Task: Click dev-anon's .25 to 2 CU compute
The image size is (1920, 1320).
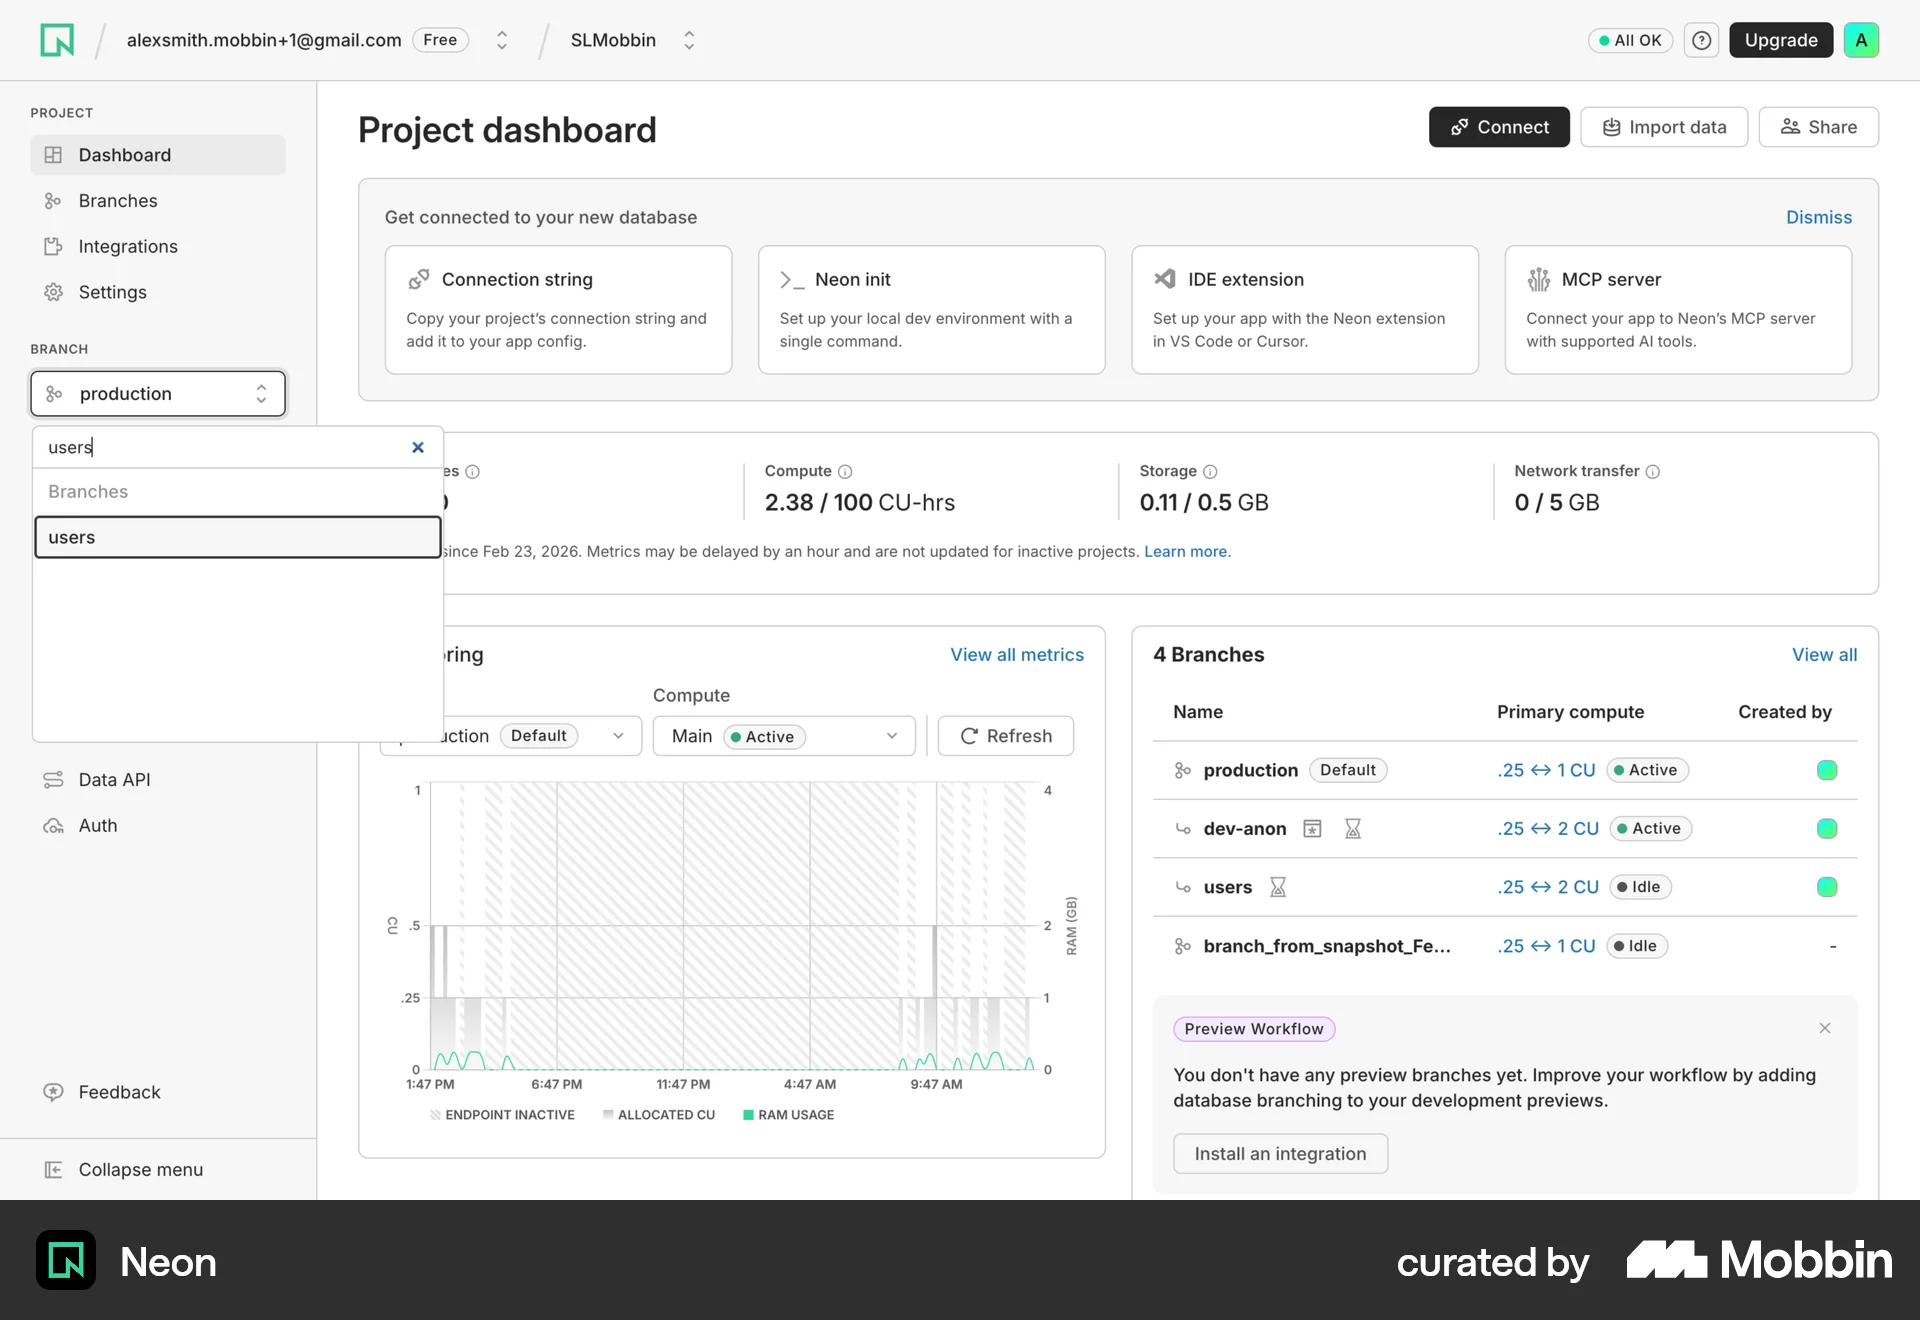Action: pyautogui.click(x=1548, y=828)
